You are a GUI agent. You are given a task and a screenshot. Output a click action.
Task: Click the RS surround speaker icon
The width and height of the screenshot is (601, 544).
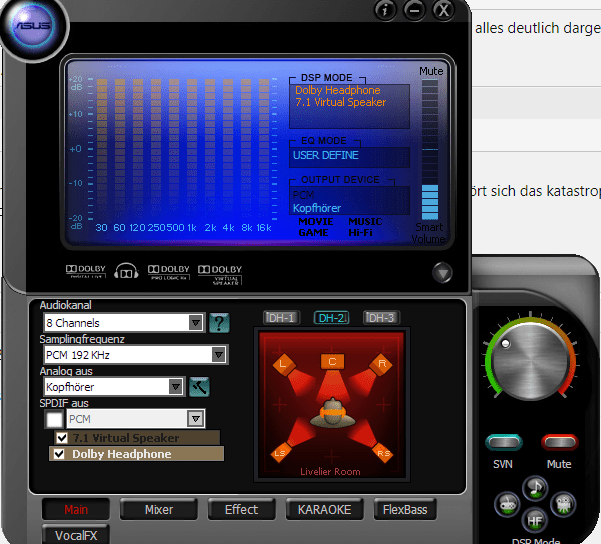[383, 453]
